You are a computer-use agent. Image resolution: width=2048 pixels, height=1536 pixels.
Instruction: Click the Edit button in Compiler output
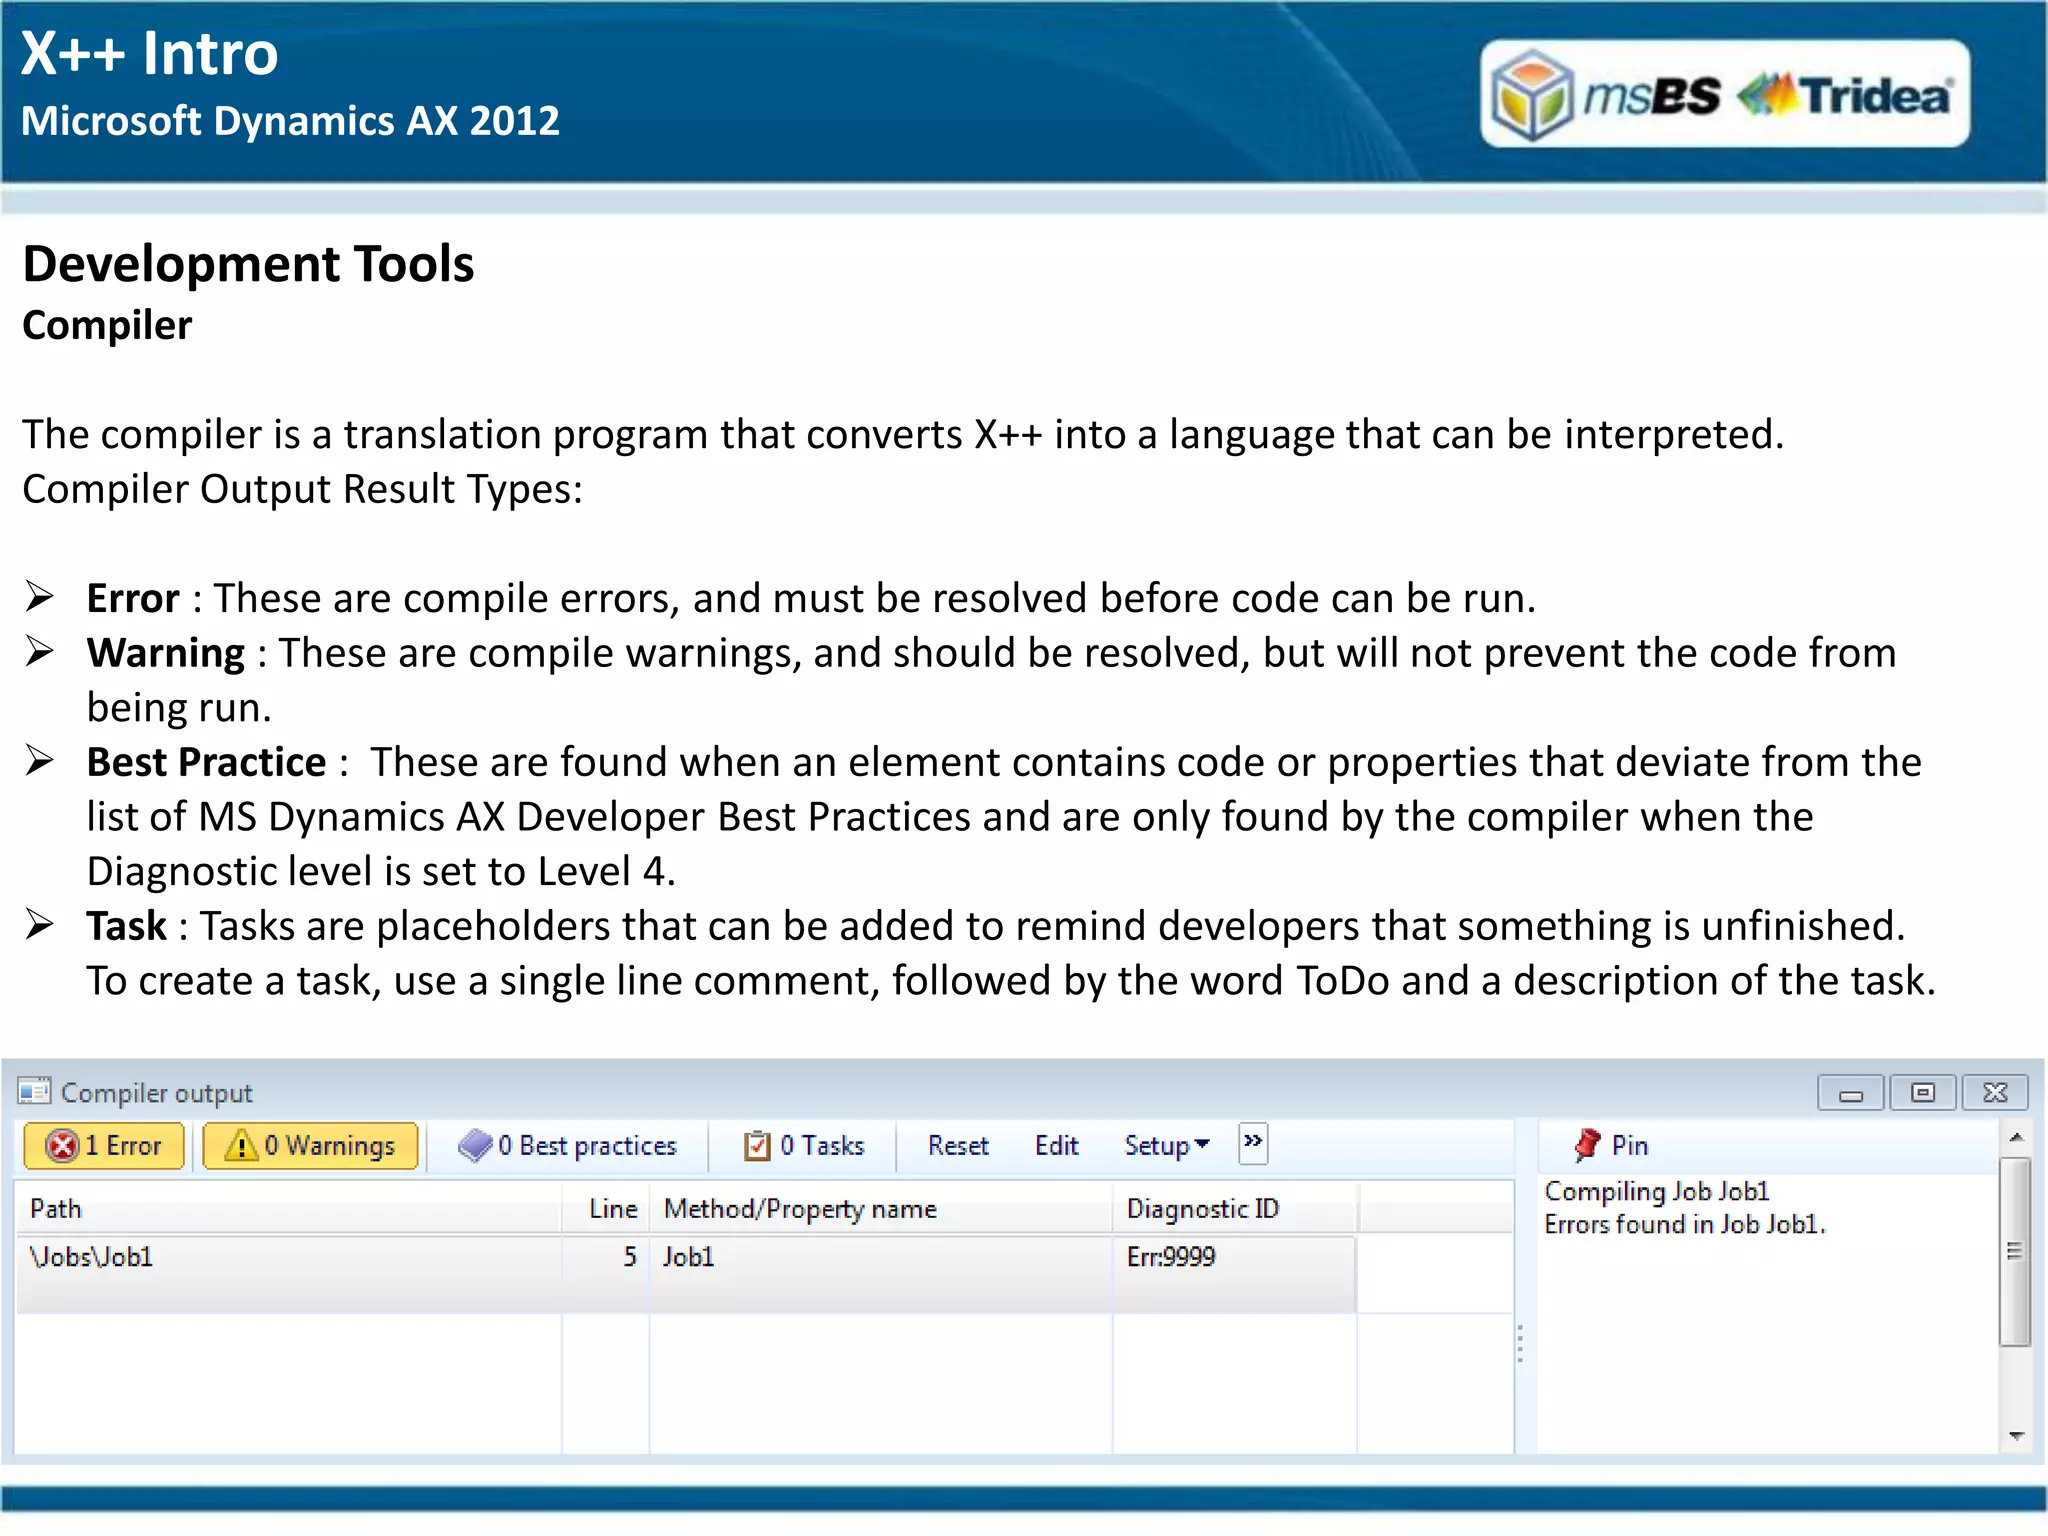coord(1057,1145)
